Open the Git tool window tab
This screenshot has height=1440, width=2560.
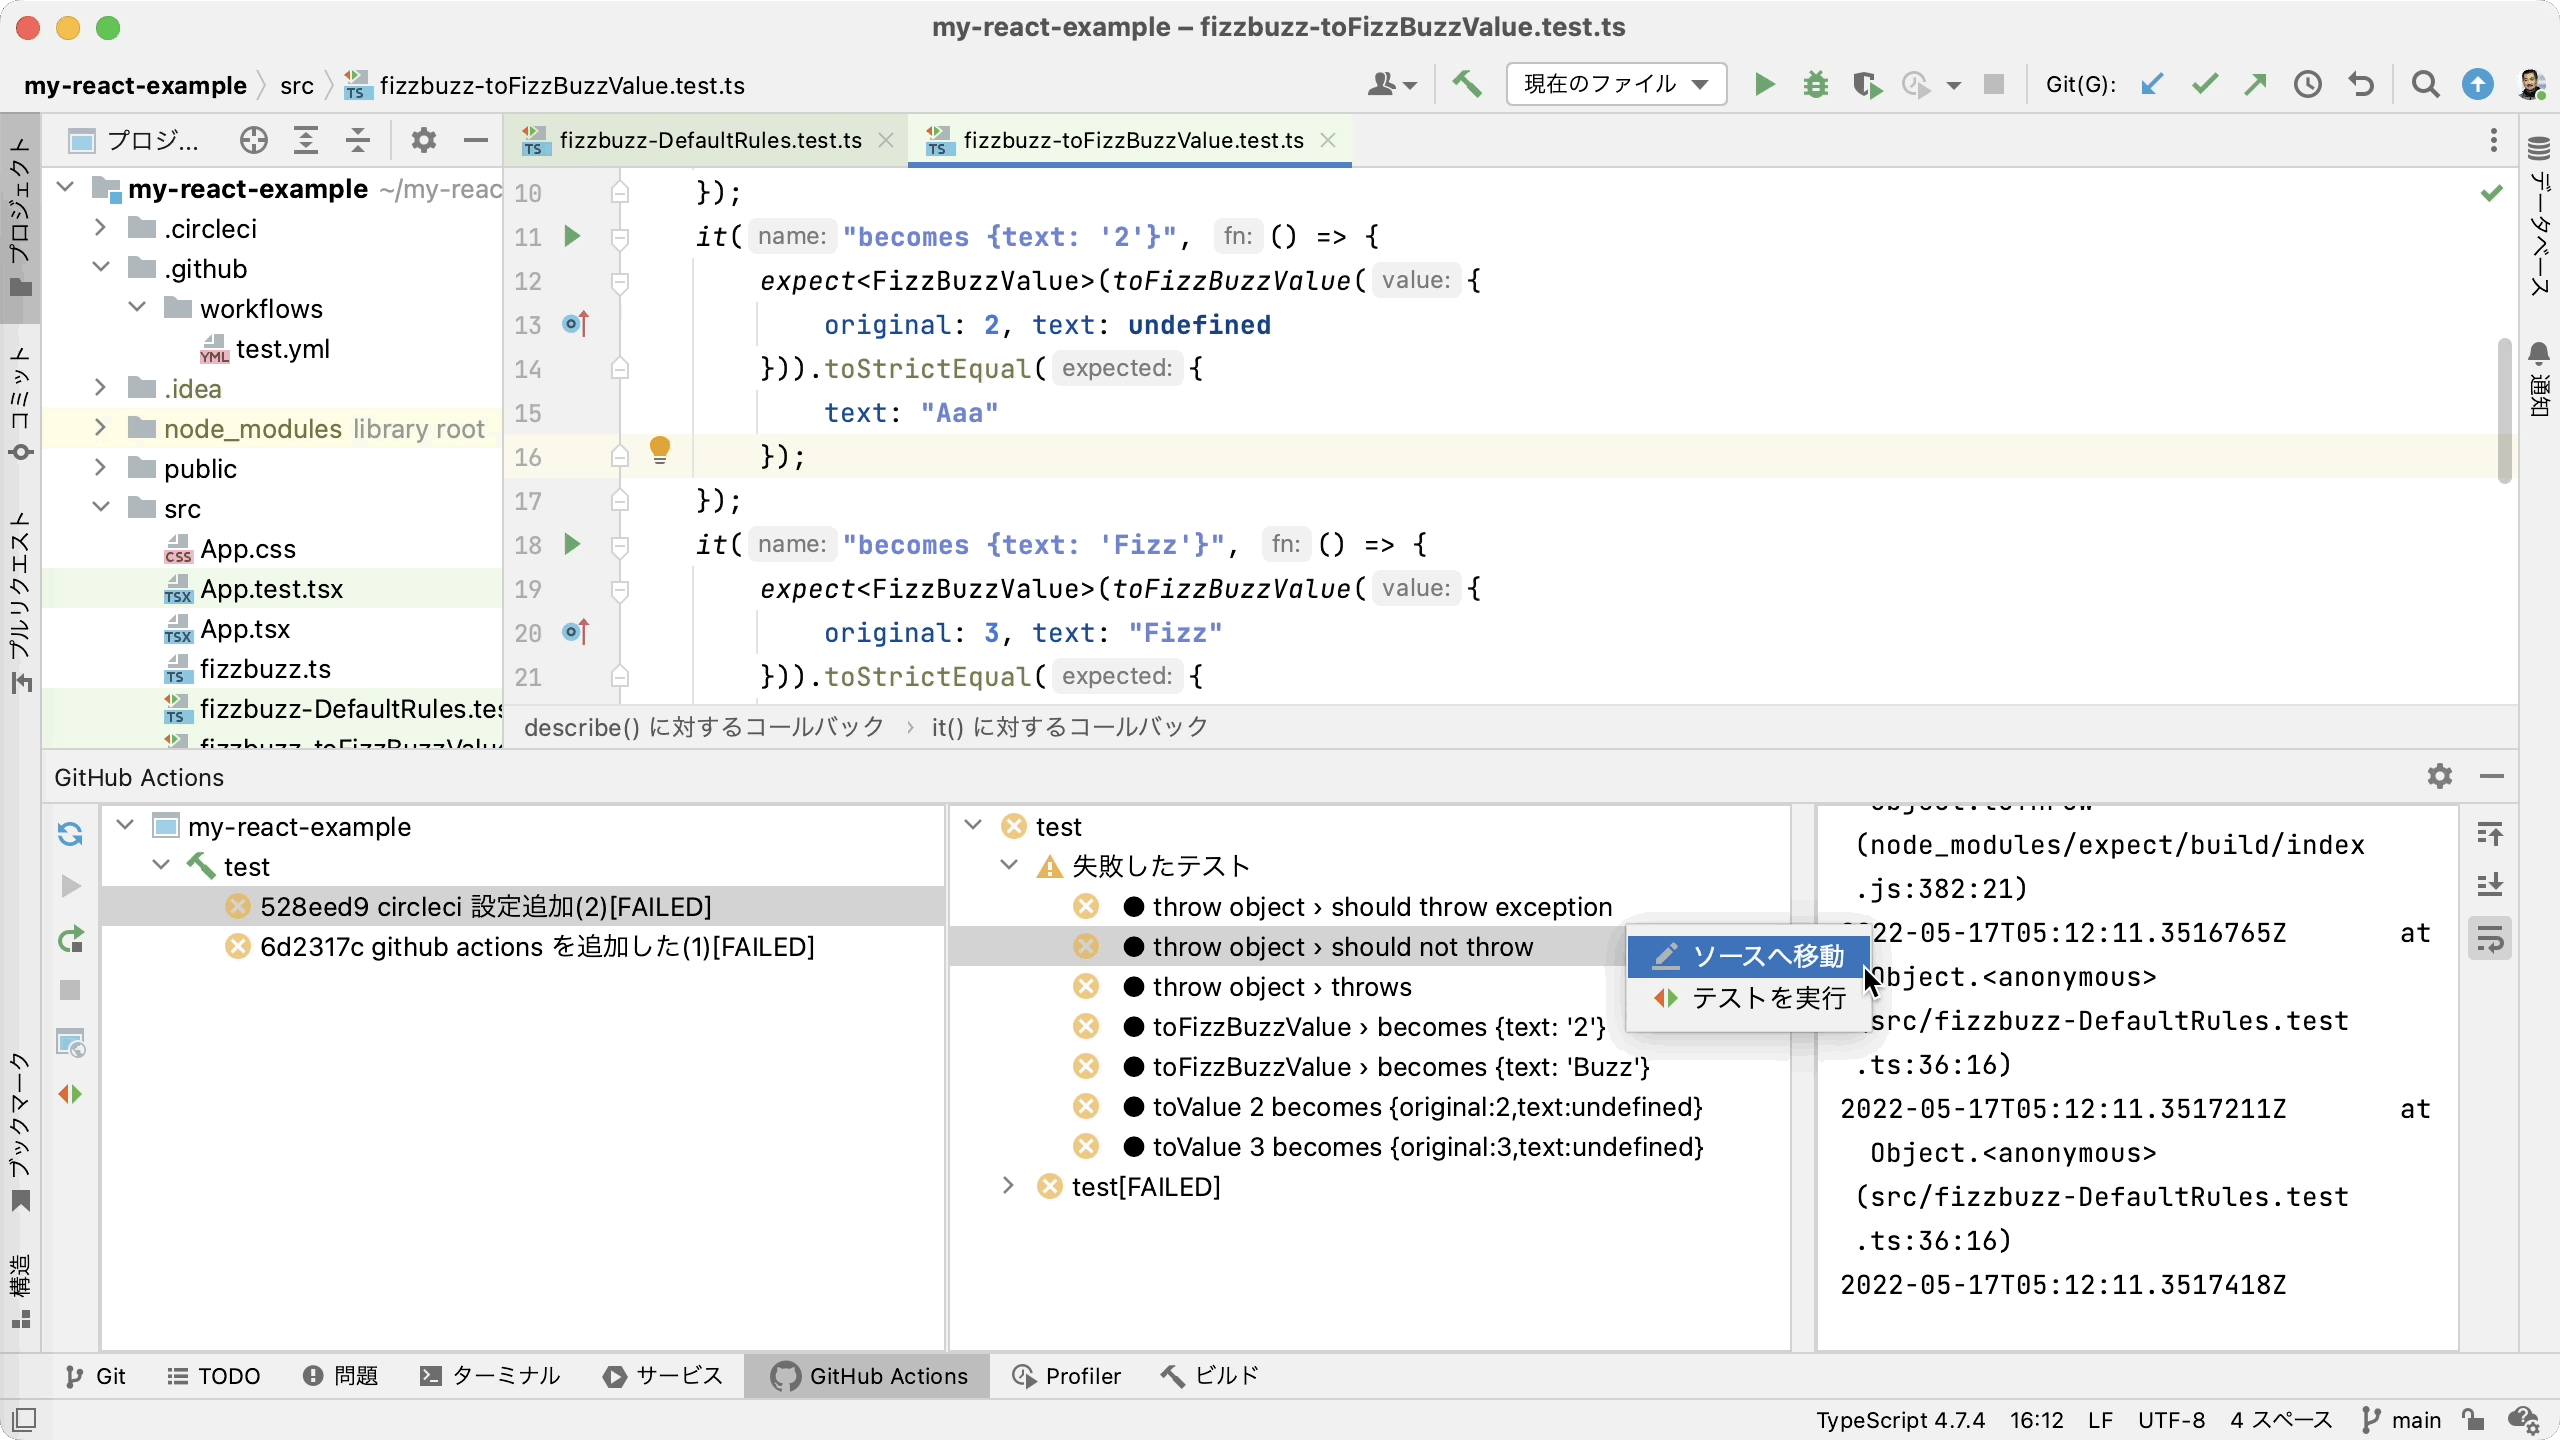click(96, 1376)
